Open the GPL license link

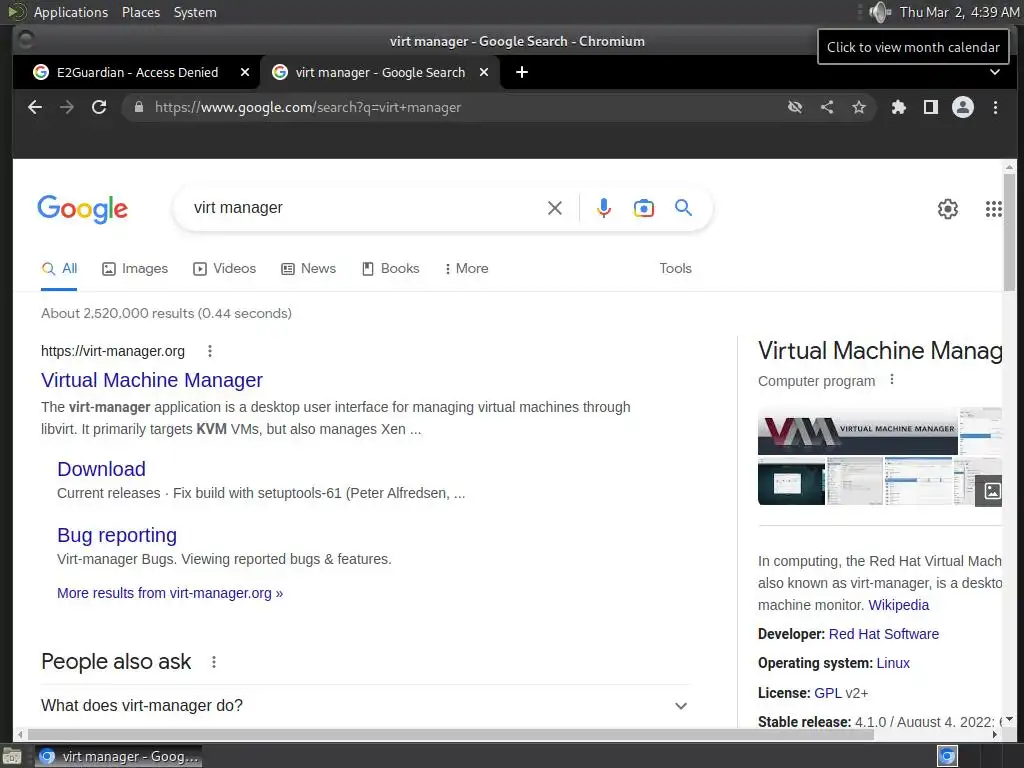tap(827, 693)
